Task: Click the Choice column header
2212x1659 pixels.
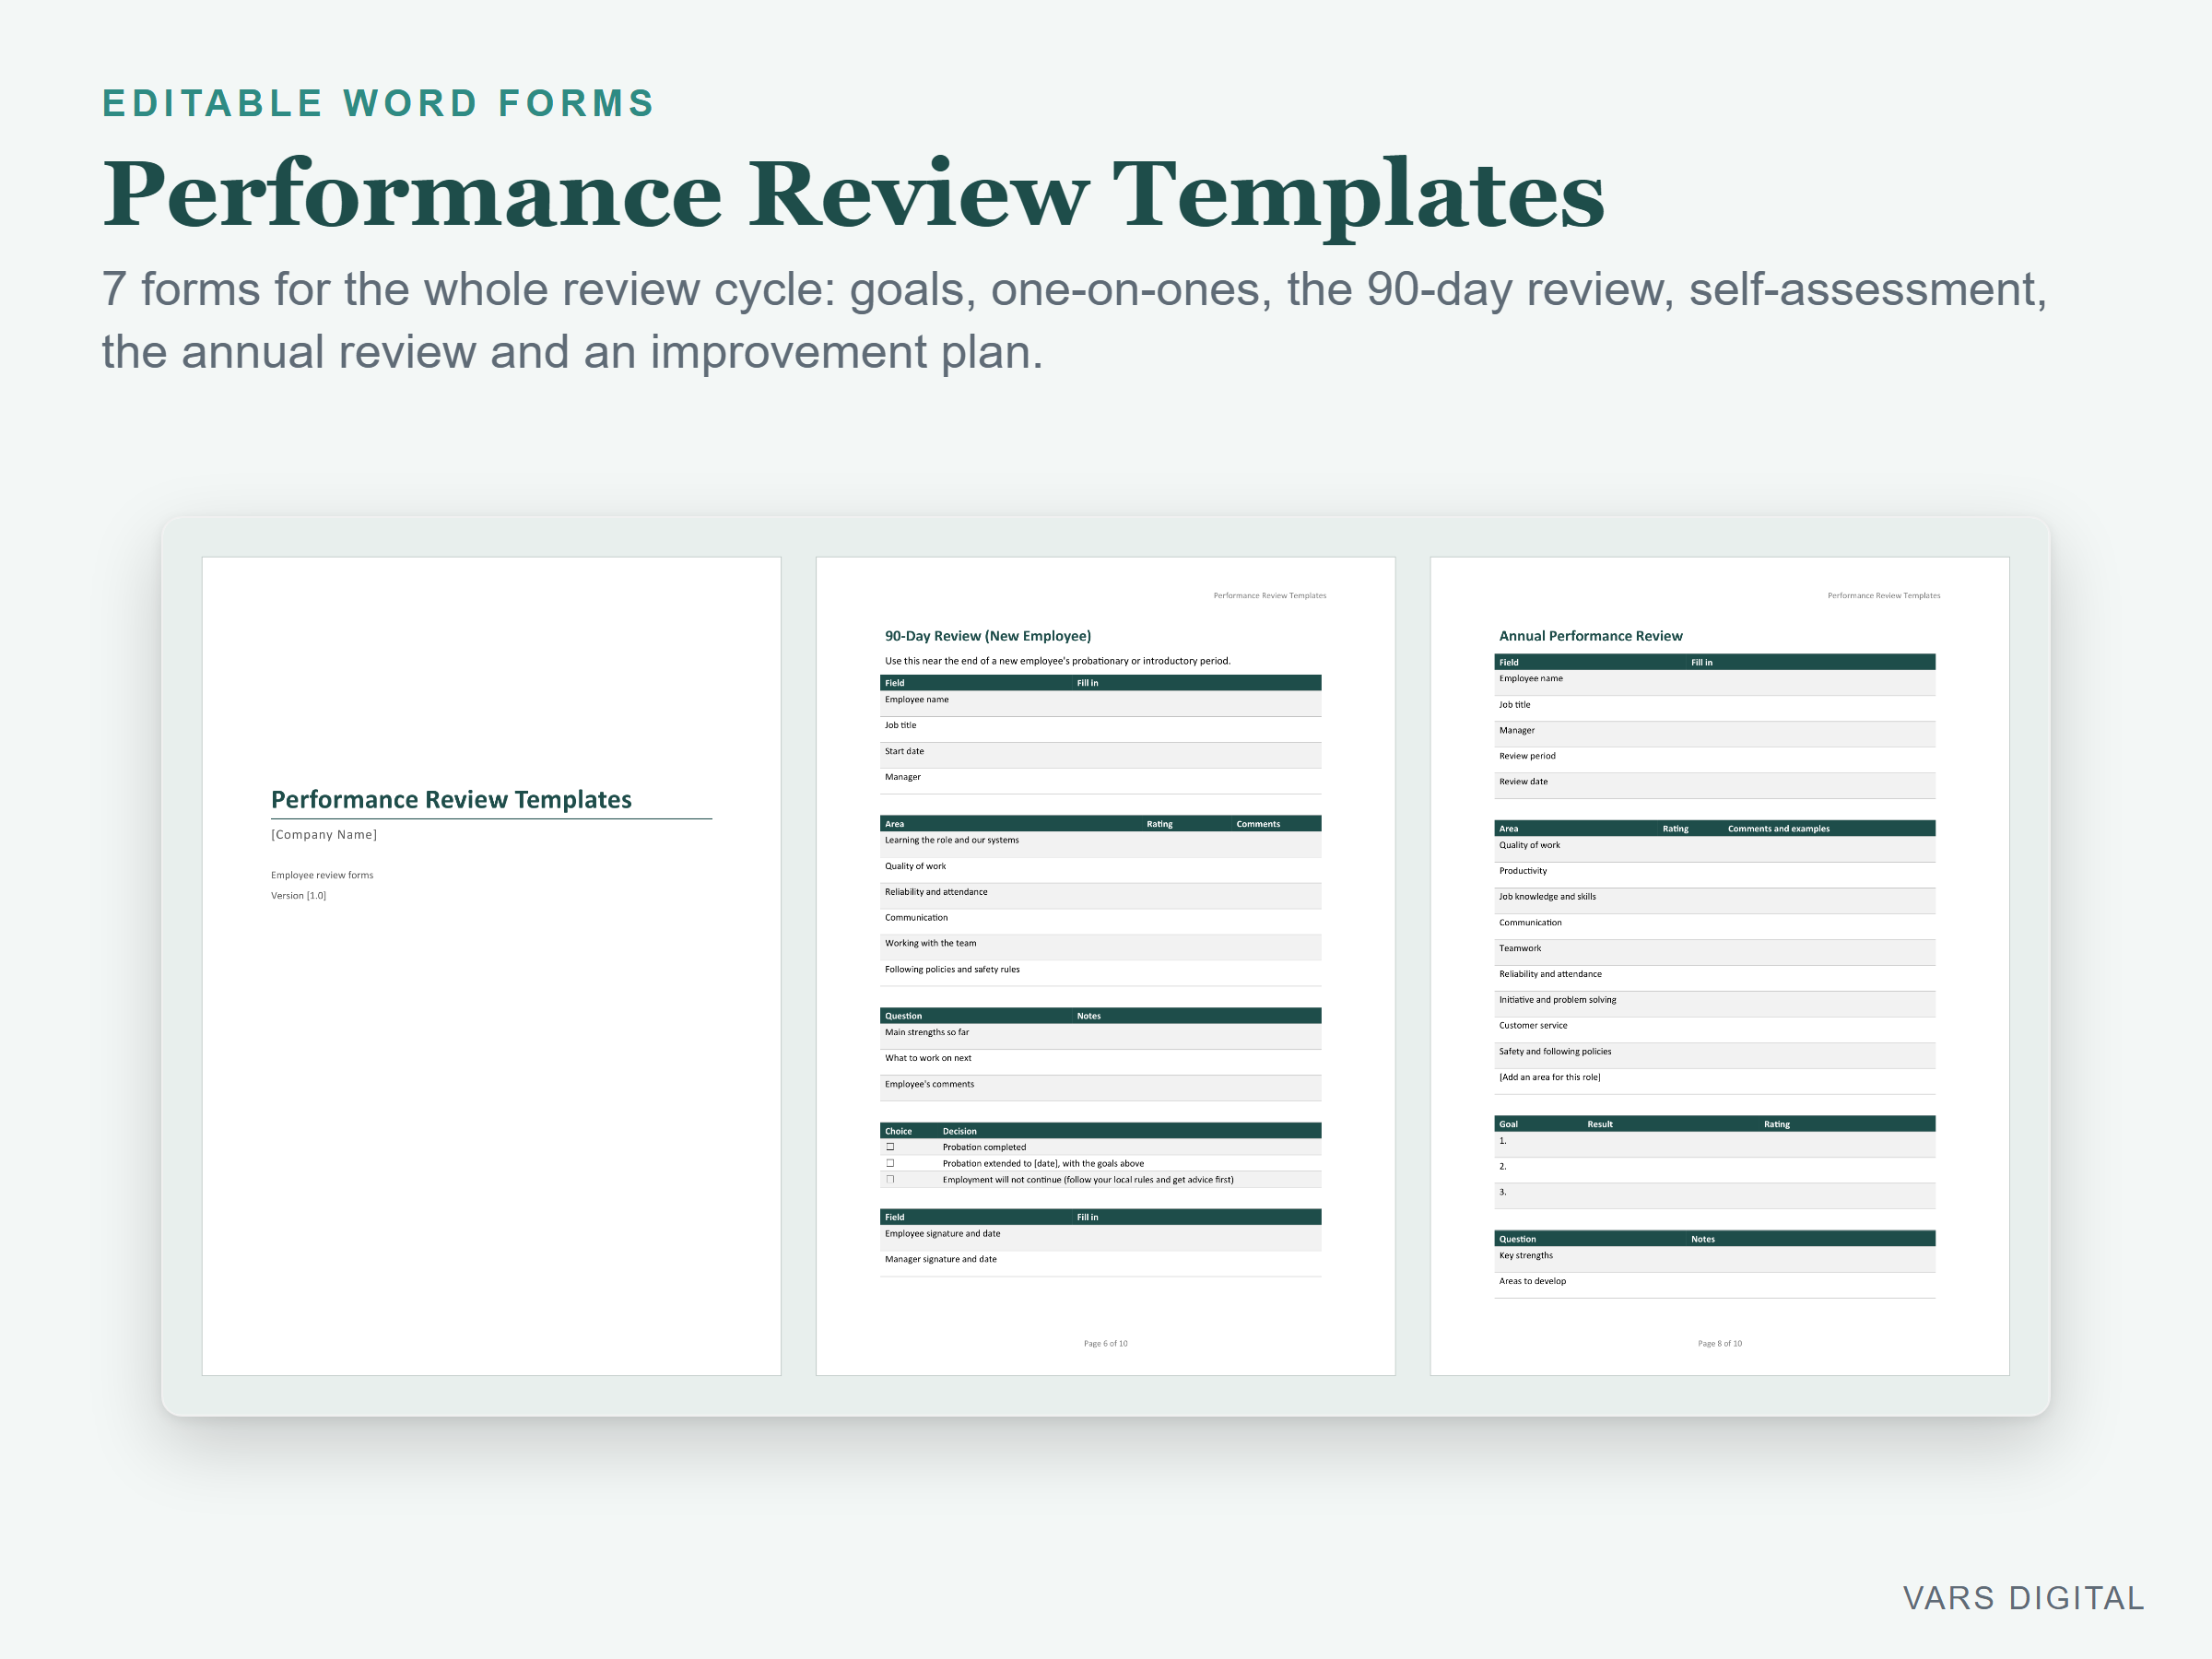Action: coord(898,1131)
